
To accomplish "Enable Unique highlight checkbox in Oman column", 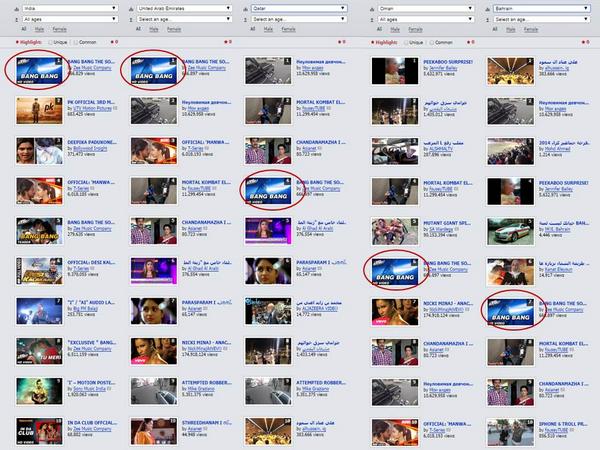I will click(406, 42).
